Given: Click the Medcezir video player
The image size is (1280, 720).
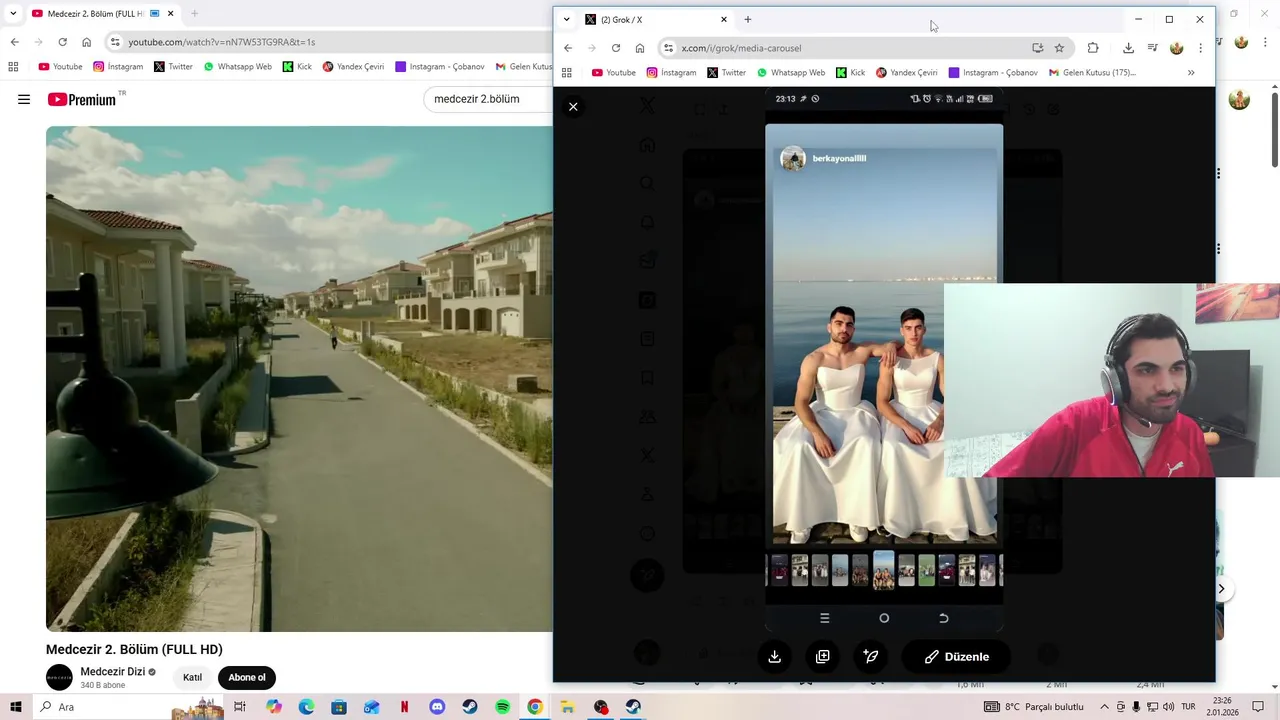Looking at the screenshot, I should 299,378.
